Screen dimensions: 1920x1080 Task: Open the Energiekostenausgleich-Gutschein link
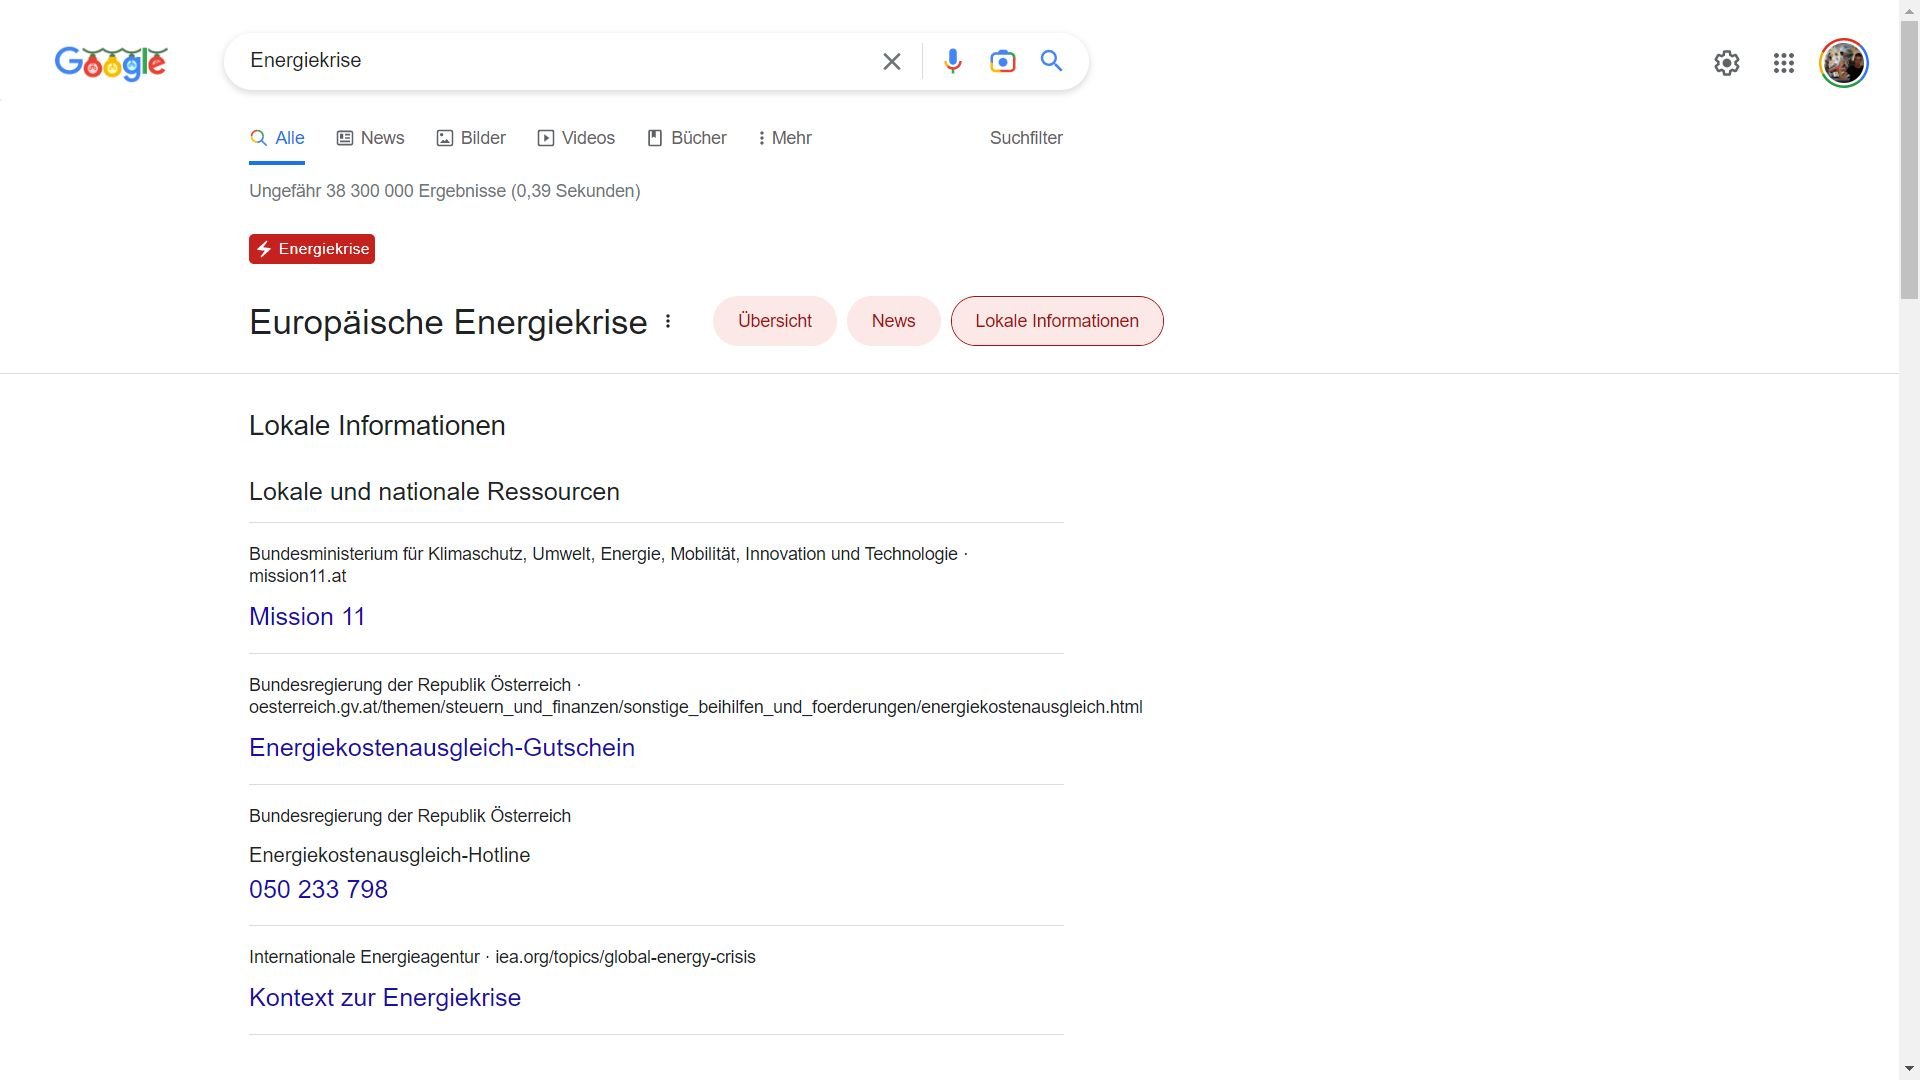[x=441, y=748]
